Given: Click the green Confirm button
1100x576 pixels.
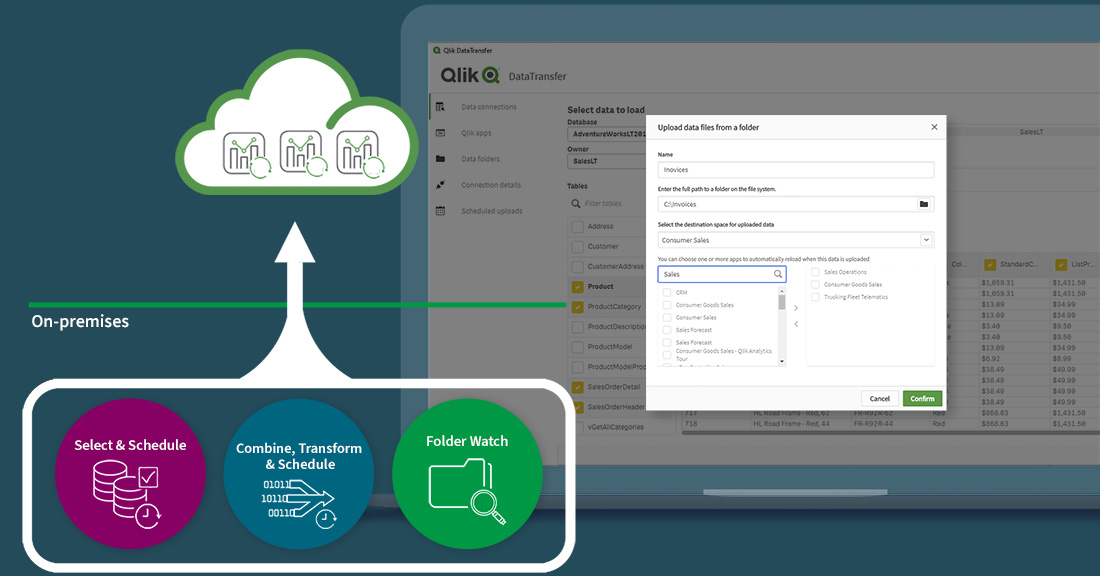Looking at the screenshot, I should point(923,398).
